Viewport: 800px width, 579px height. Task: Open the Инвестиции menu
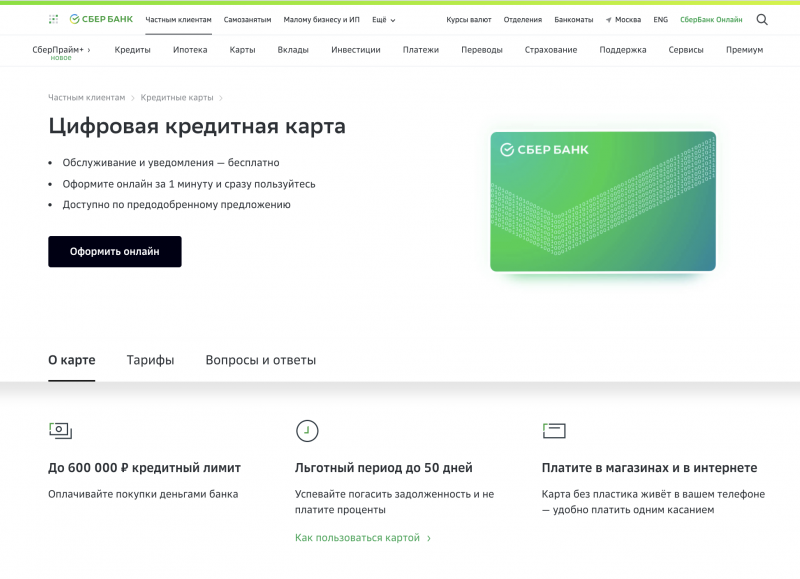(x=356, y=50)
